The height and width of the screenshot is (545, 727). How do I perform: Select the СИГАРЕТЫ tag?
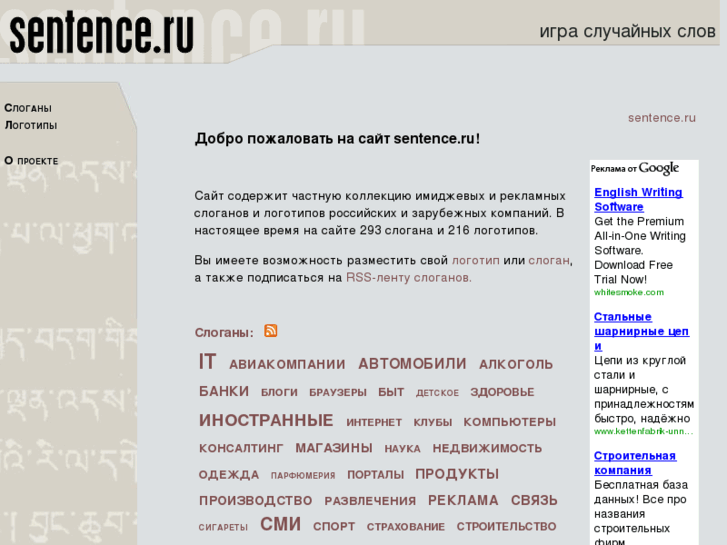[x=223, y=527]
